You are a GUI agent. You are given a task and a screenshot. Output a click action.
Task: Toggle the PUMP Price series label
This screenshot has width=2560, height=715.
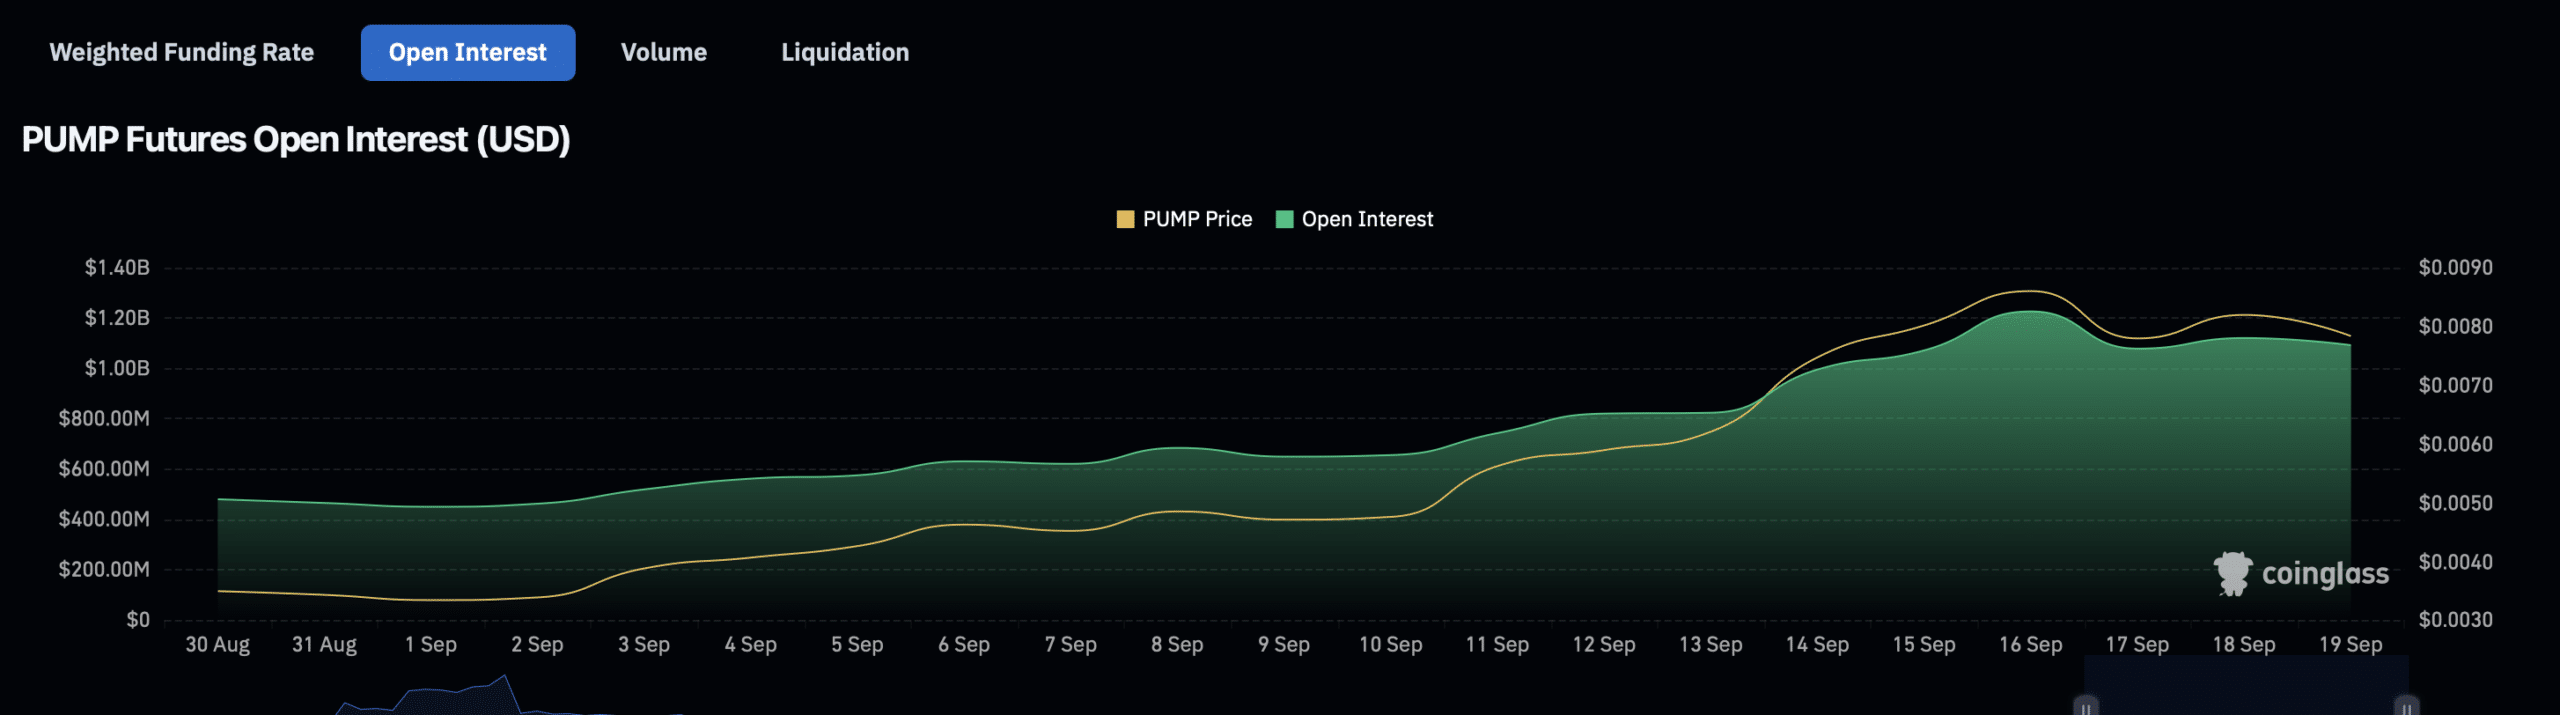pyautogui.click(x=1197, y=220)
